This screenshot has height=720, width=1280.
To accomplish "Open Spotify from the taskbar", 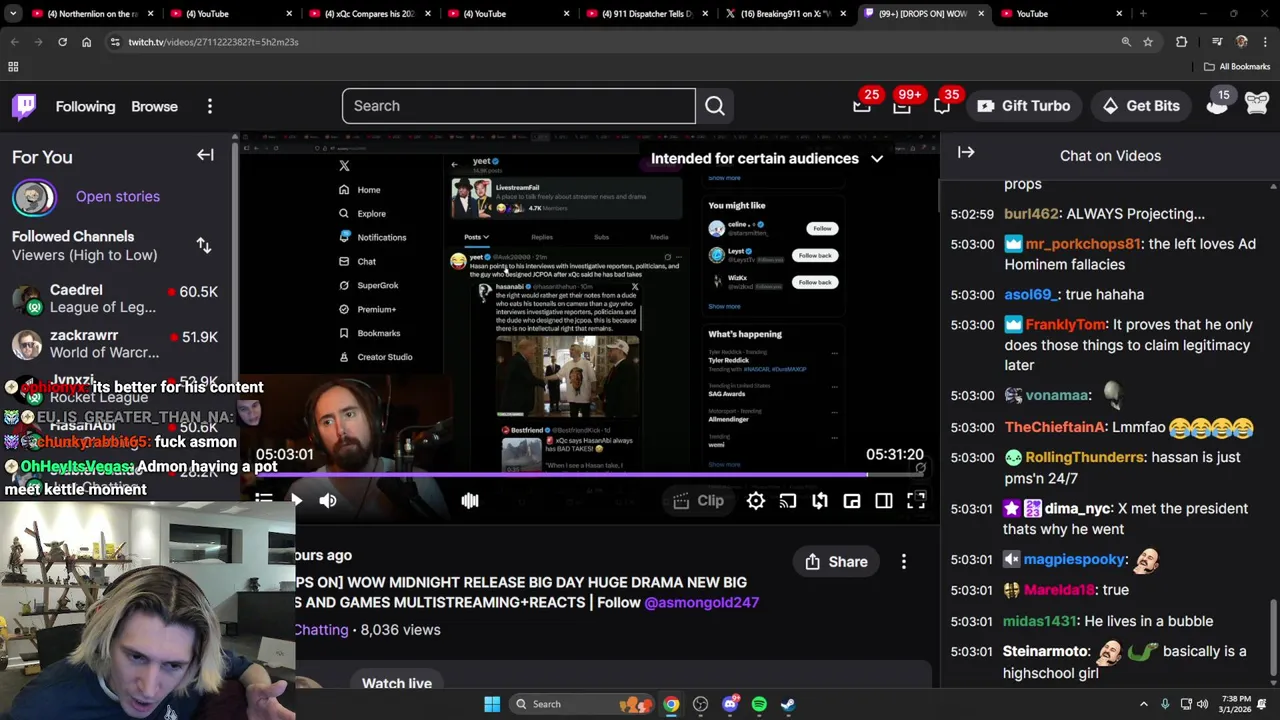I will tap(759, 704).
